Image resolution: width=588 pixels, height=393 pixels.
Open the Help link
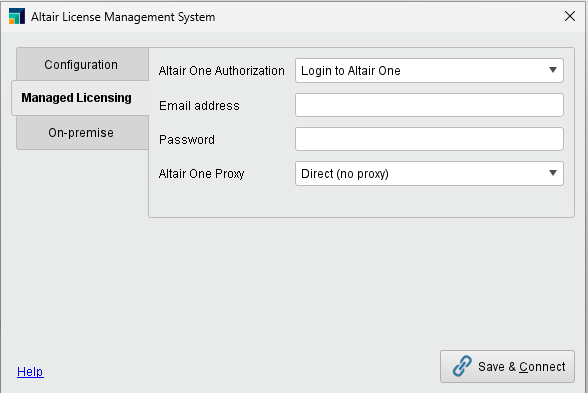click(30, 372)
